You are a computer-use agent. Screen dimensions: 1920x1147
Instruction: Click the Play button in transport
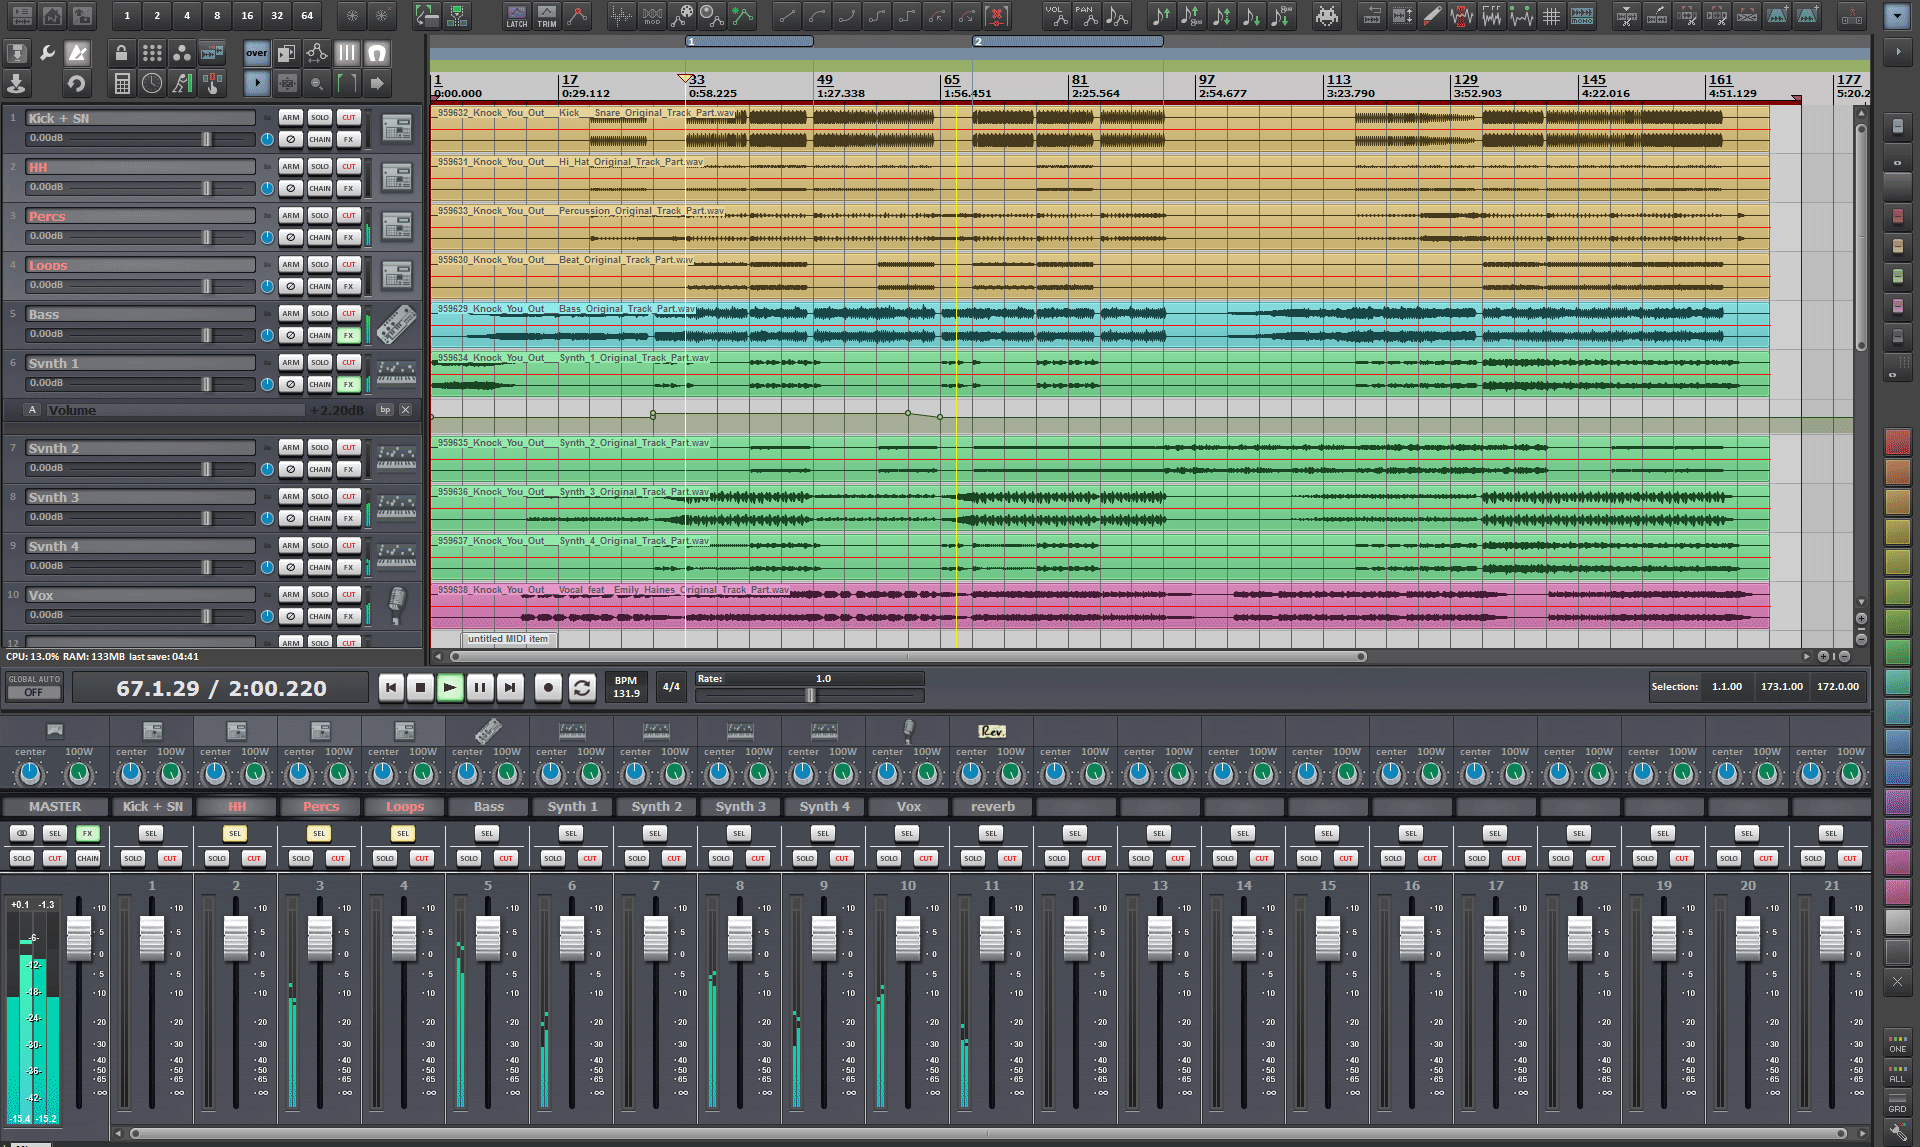pos(450,687)
